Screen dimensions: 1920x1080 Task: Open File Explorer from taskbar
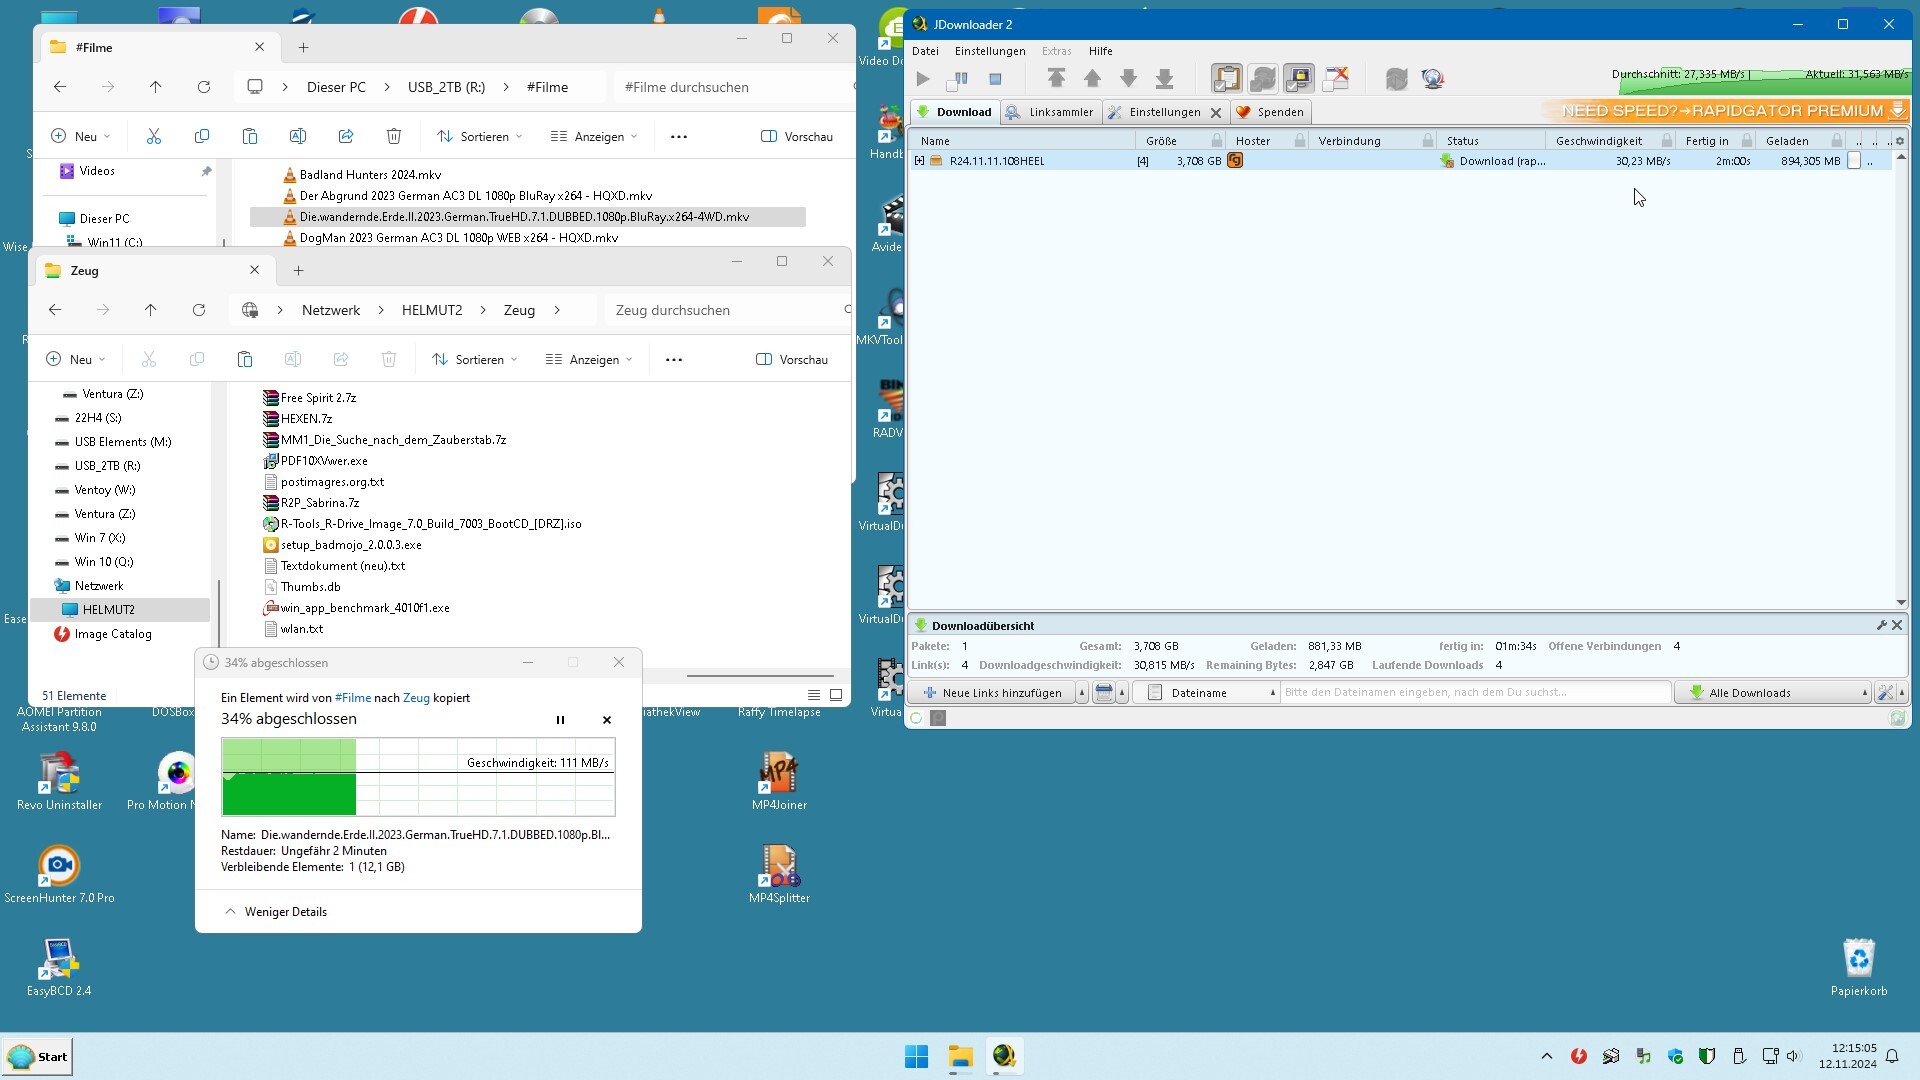point(961,1057)
